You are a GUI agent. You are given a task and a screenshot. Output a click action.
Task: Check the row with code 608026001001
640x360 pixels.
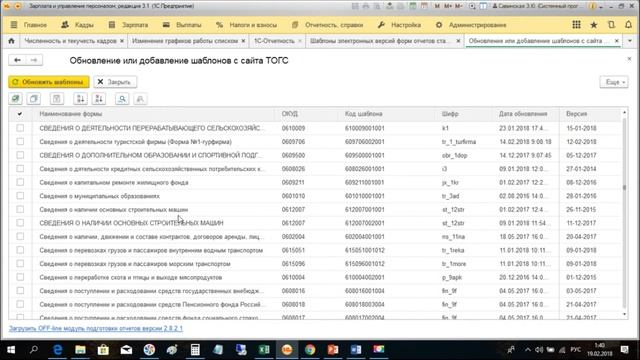point(20,169)
